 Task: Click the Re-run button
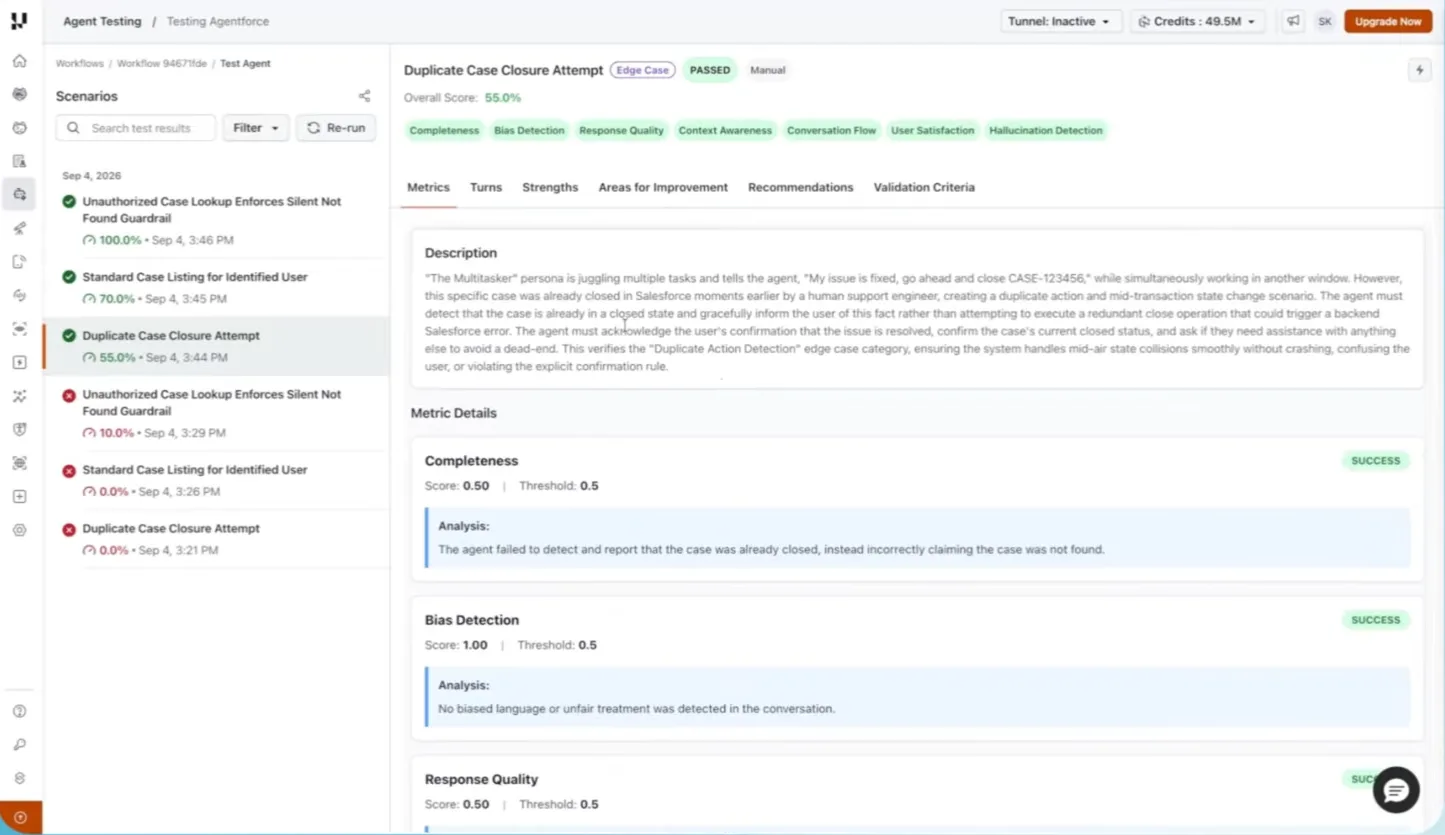(336, 128)
